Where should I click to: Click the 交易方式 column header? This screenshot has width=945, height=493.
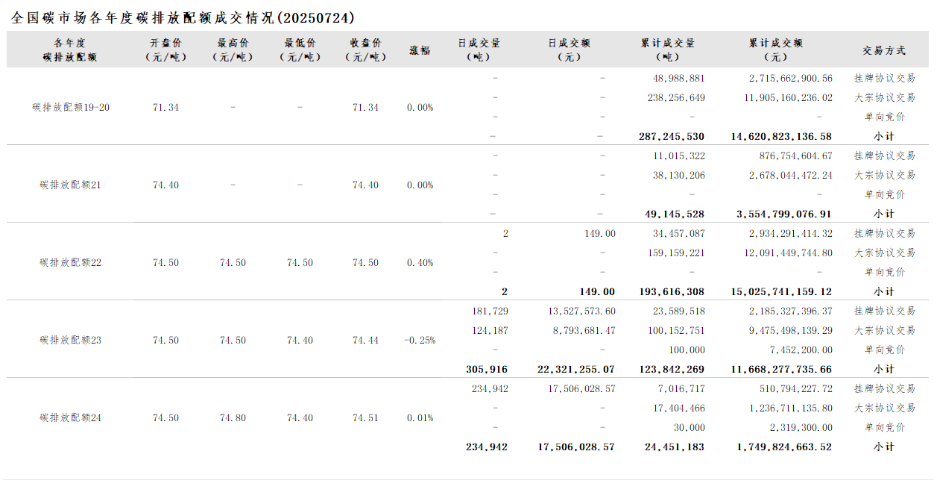click(x=883, y=50)
